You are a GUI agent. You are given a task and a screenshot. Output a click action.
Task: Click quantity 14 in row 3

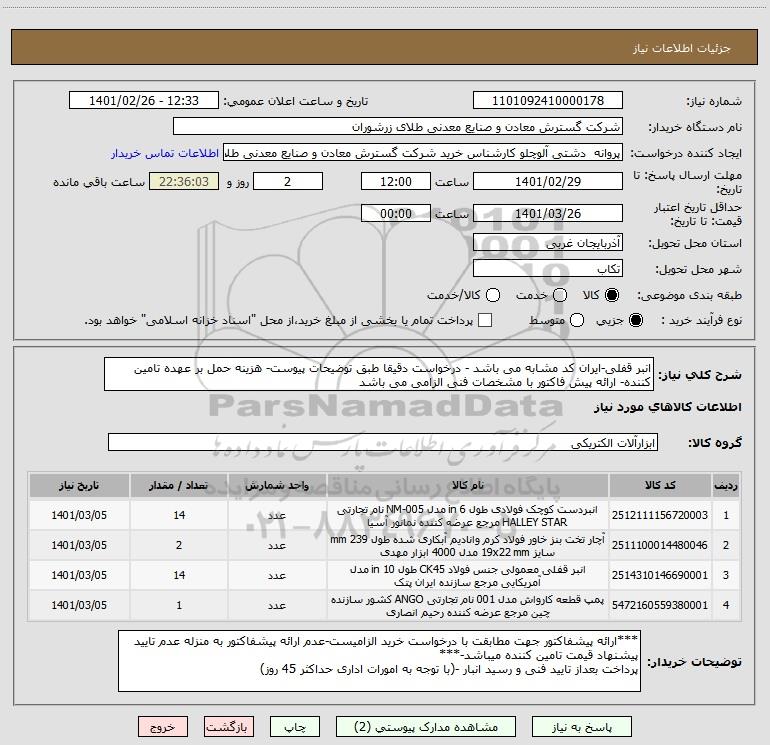click(179, 575)
